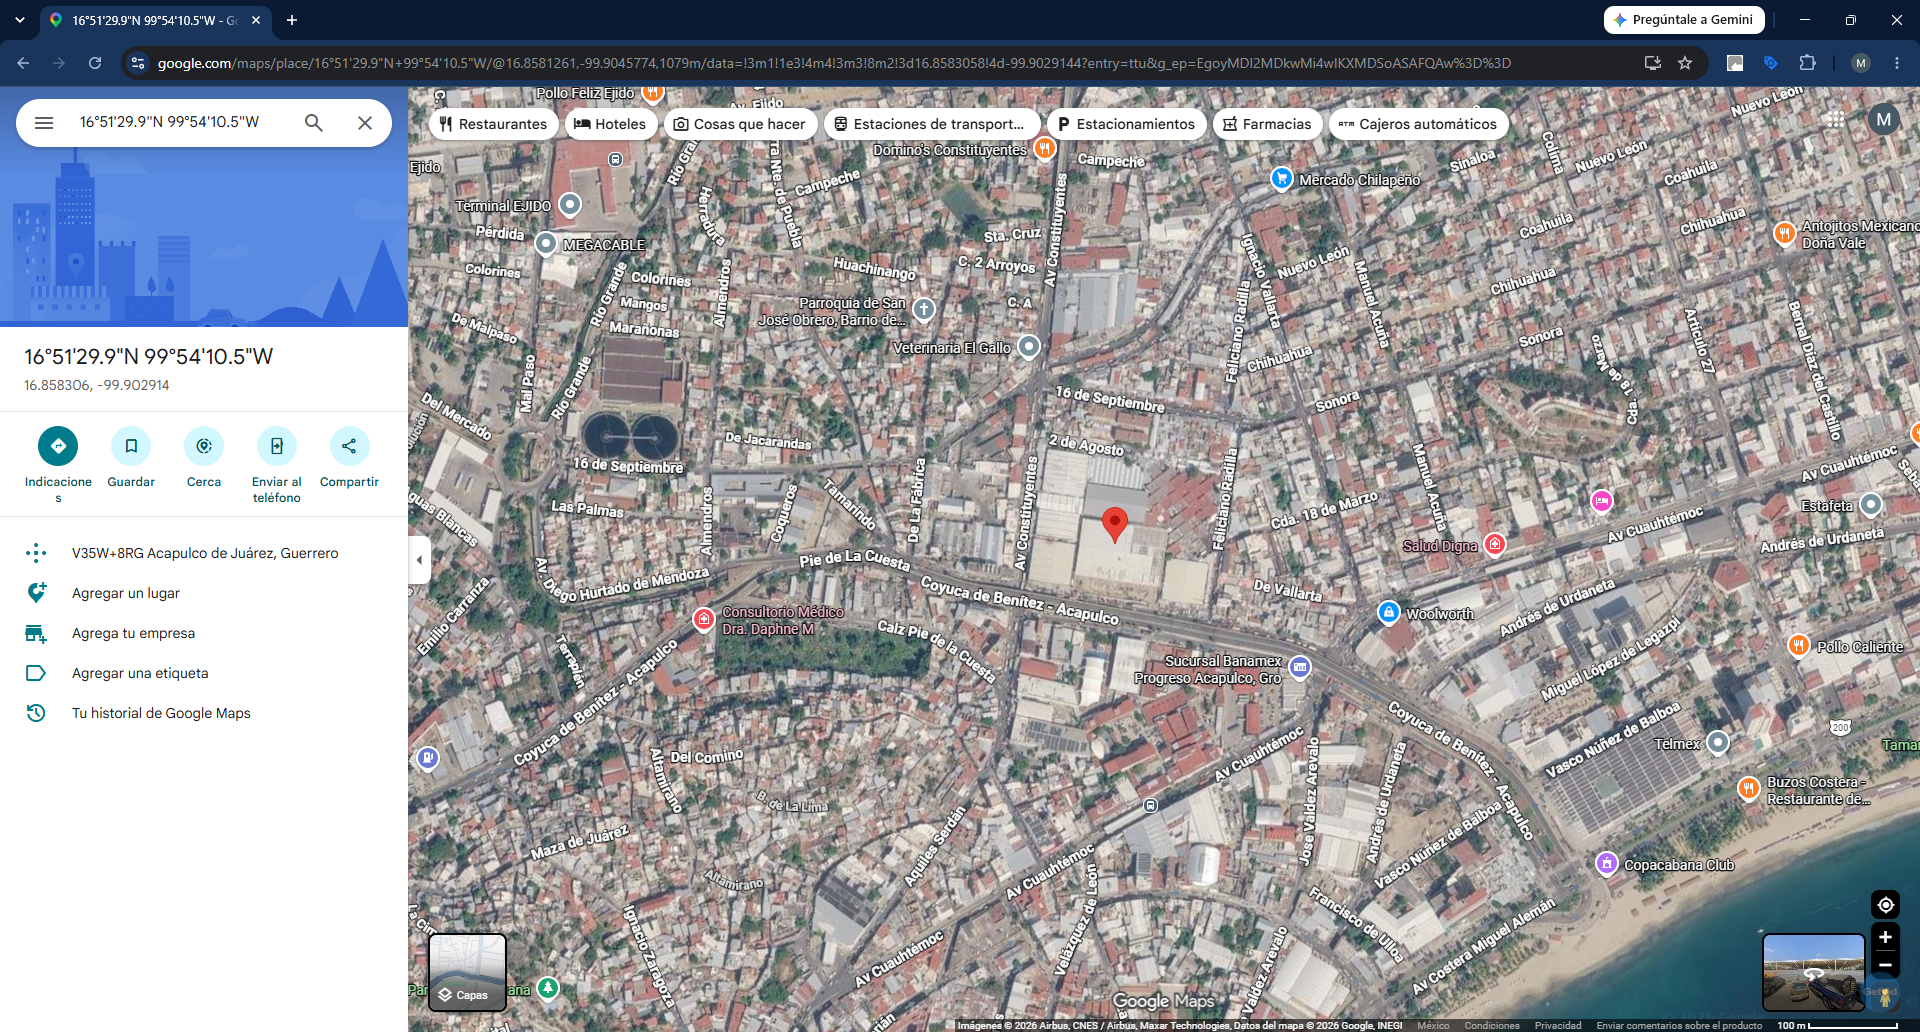
Task: Open Estafeta marker
Action: (1871, 505)
